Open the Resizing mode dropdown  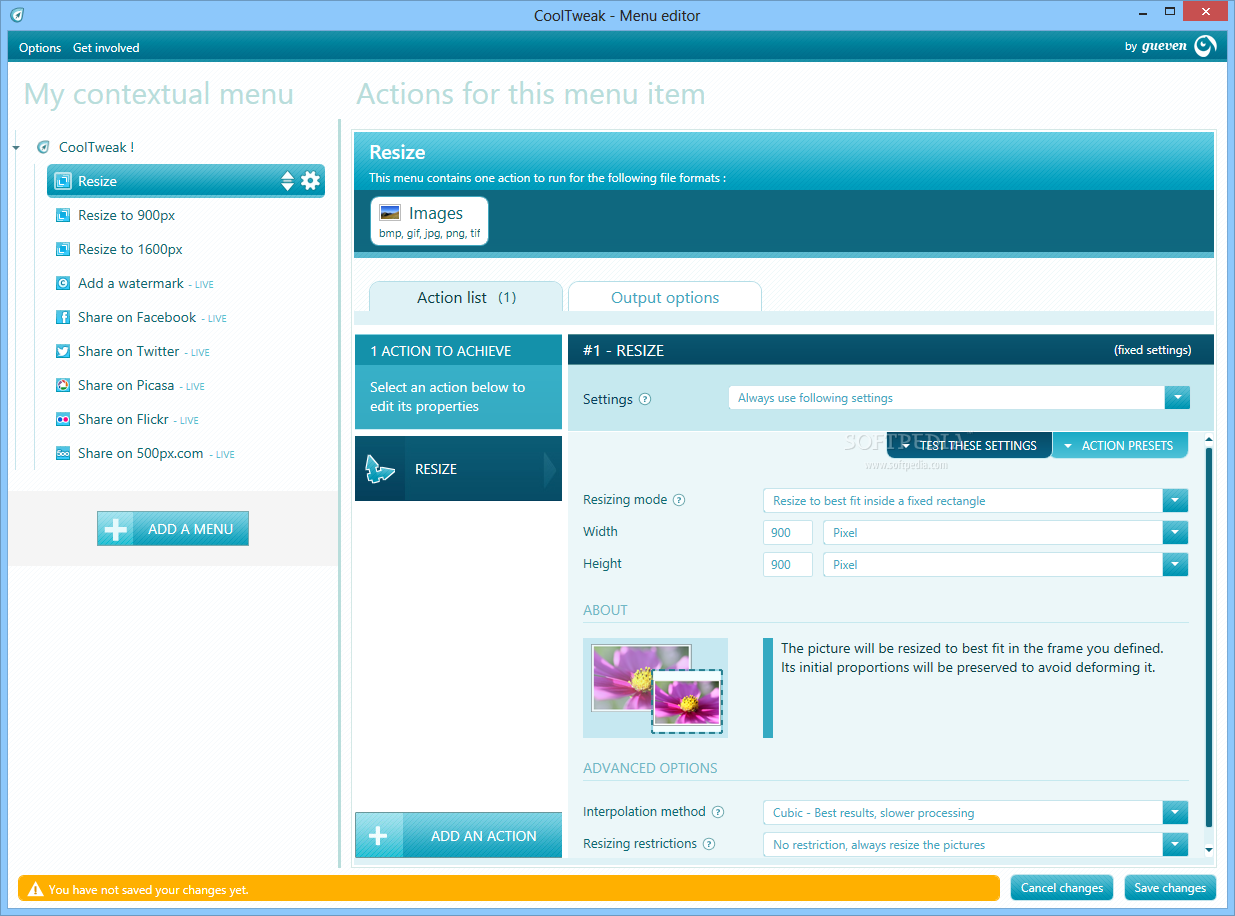[x=1176, y=501]
